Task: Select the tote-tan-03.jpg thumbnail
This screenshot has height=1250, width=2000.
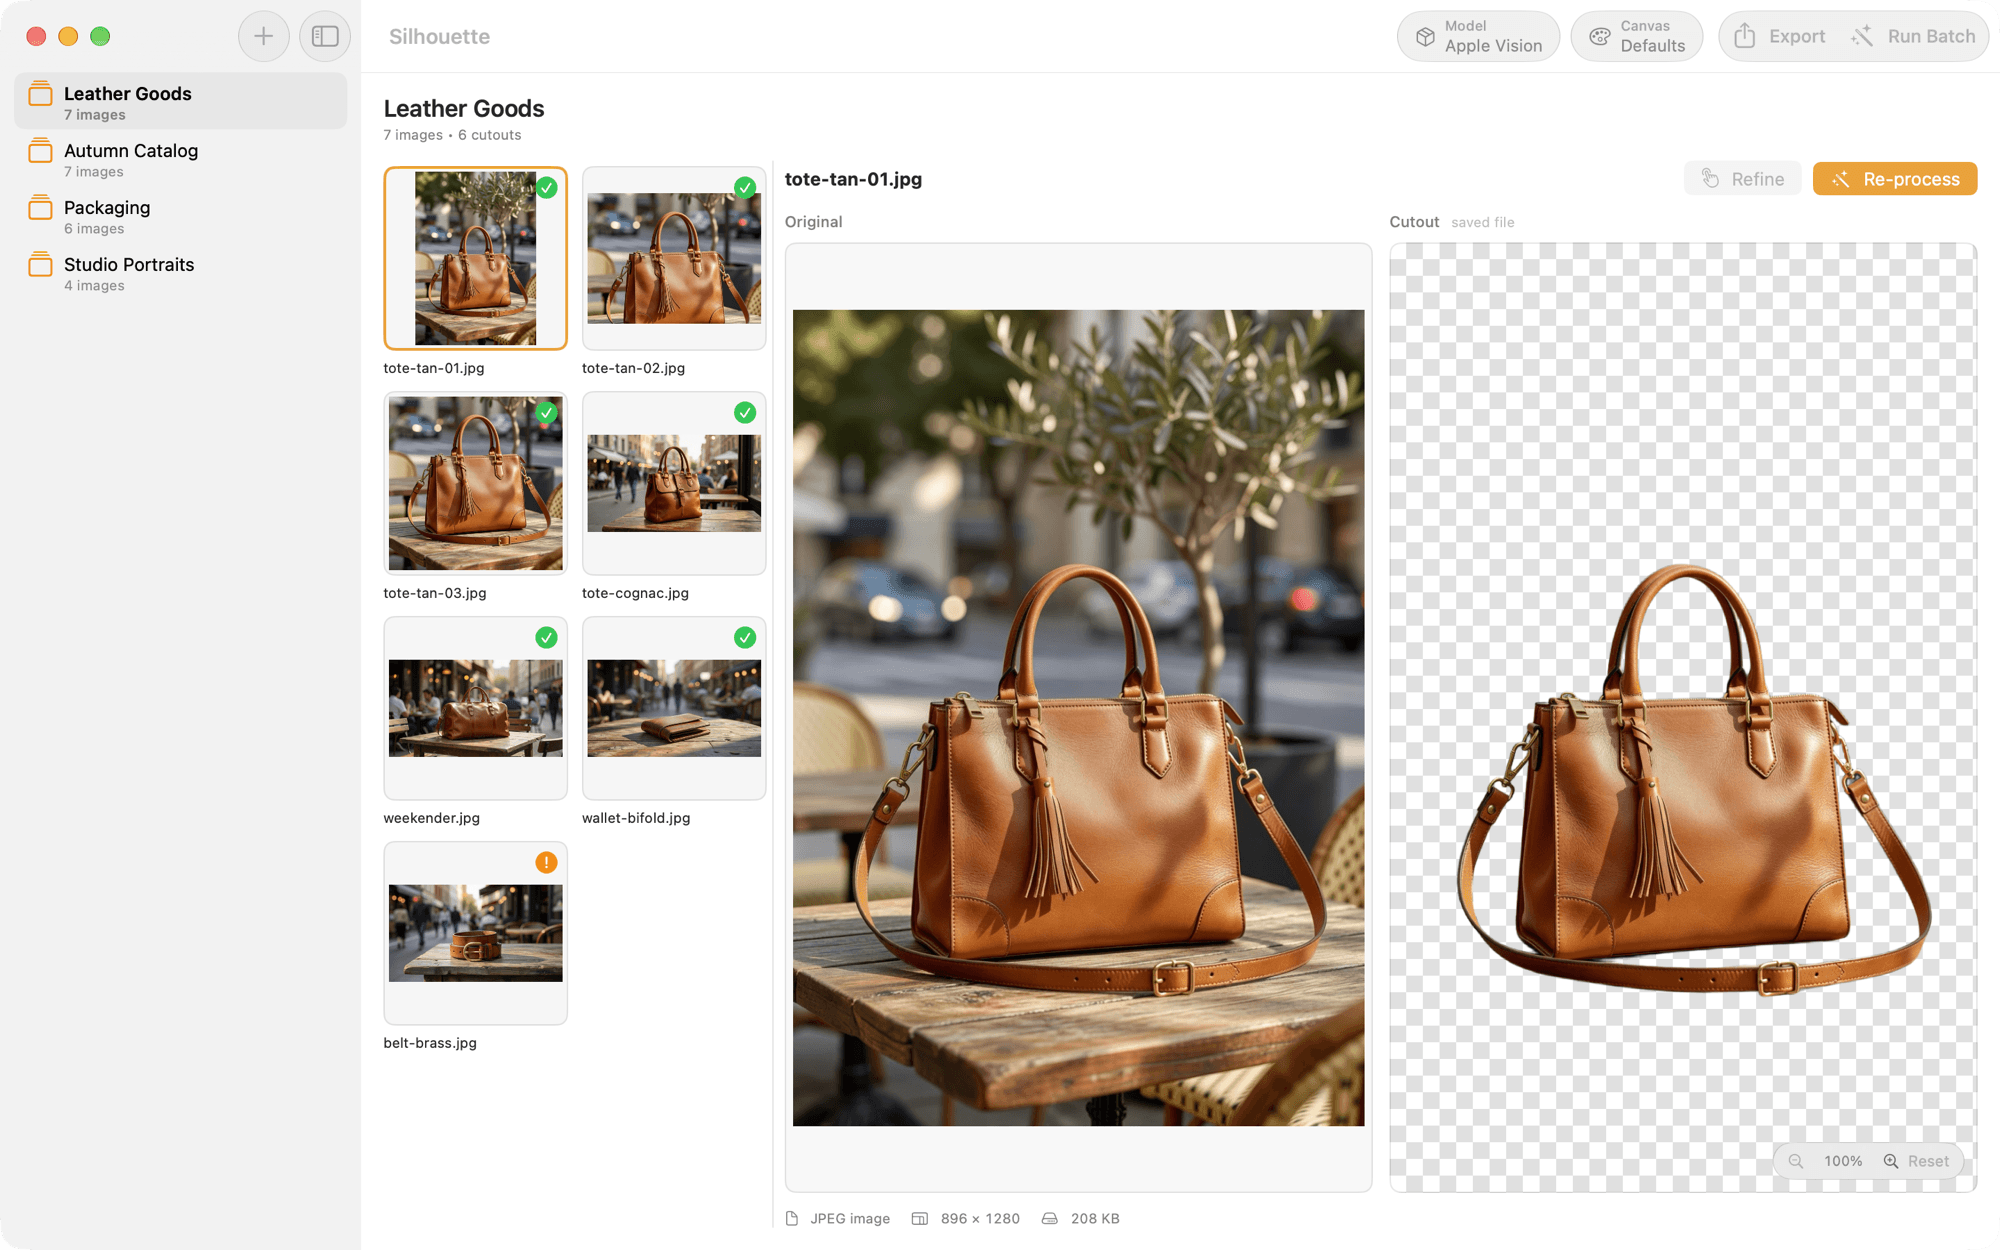Action: point(475,483)
